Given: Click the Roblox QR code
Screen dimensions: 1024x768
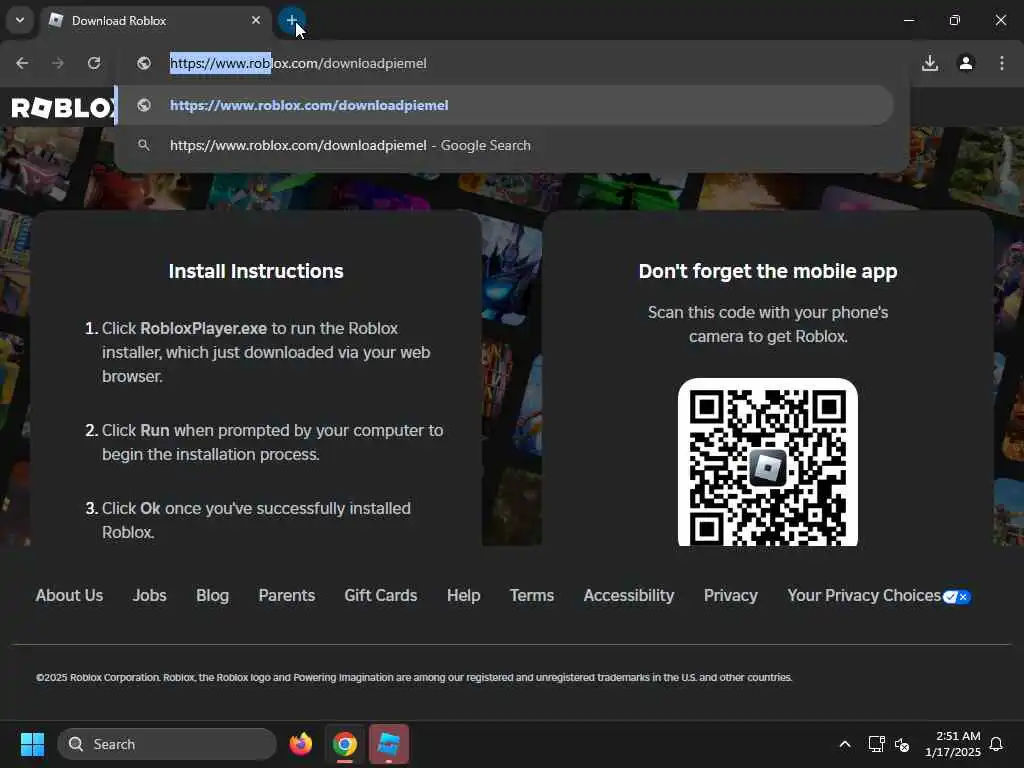Looking at the screenshot, I should tap(768, 462).
